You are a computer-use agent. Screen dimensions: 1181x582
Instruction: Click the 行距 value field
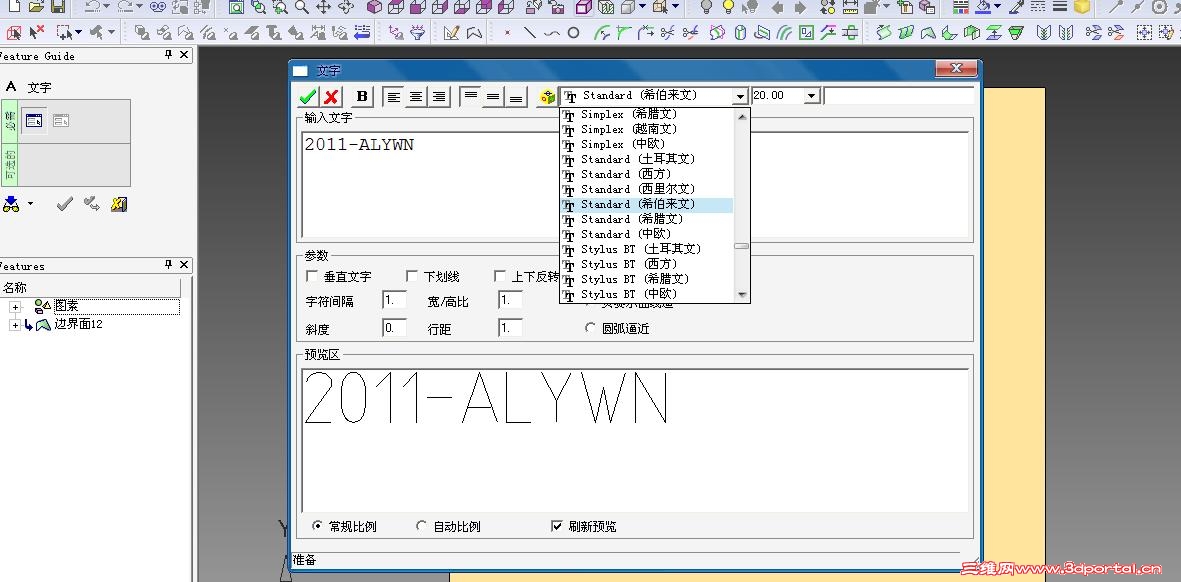coord(510,328)
